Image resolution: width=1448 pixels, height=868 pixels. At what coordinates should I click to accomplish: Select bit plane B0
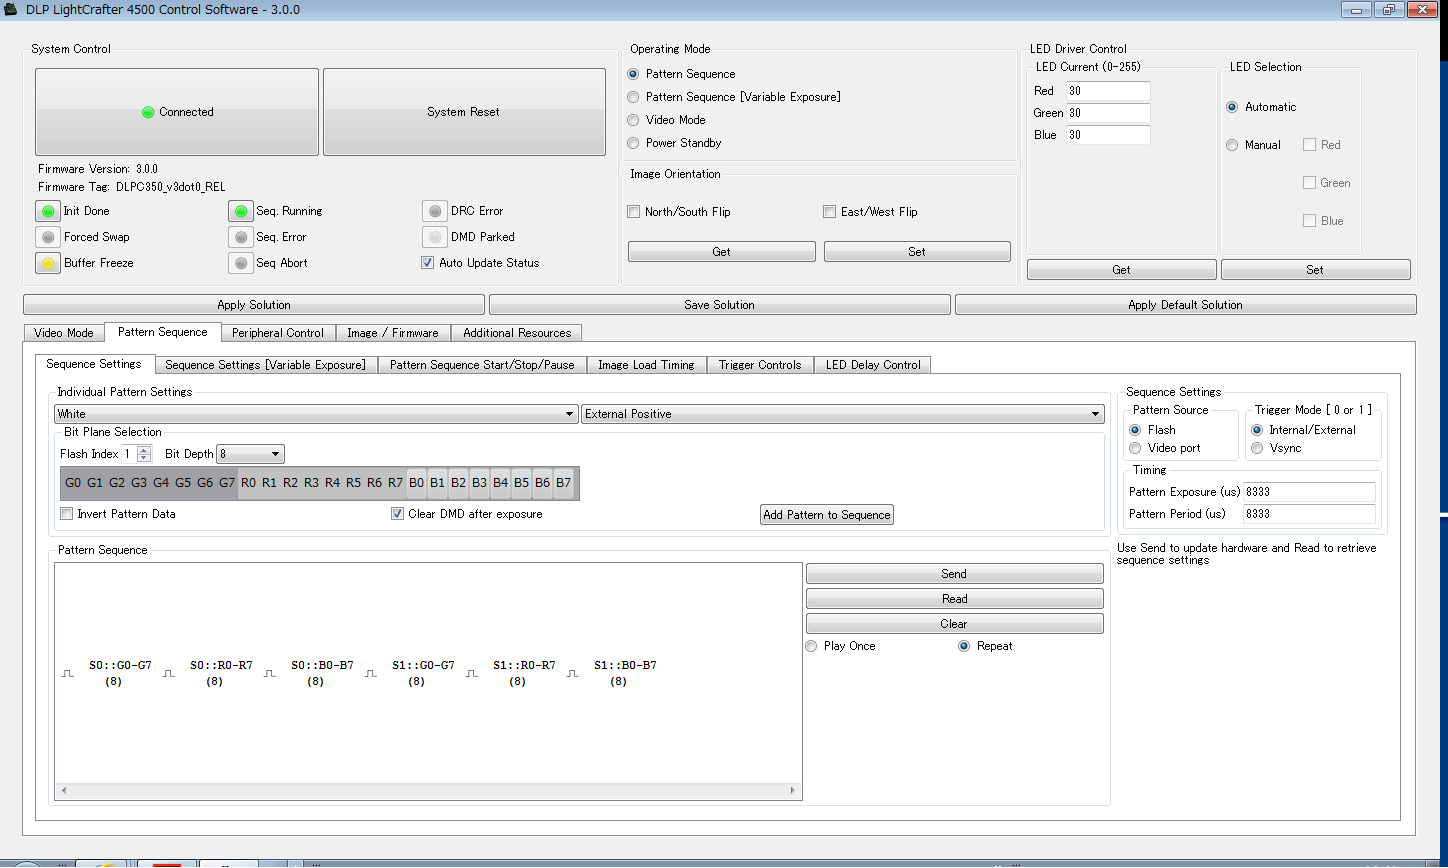click(416, 483)
